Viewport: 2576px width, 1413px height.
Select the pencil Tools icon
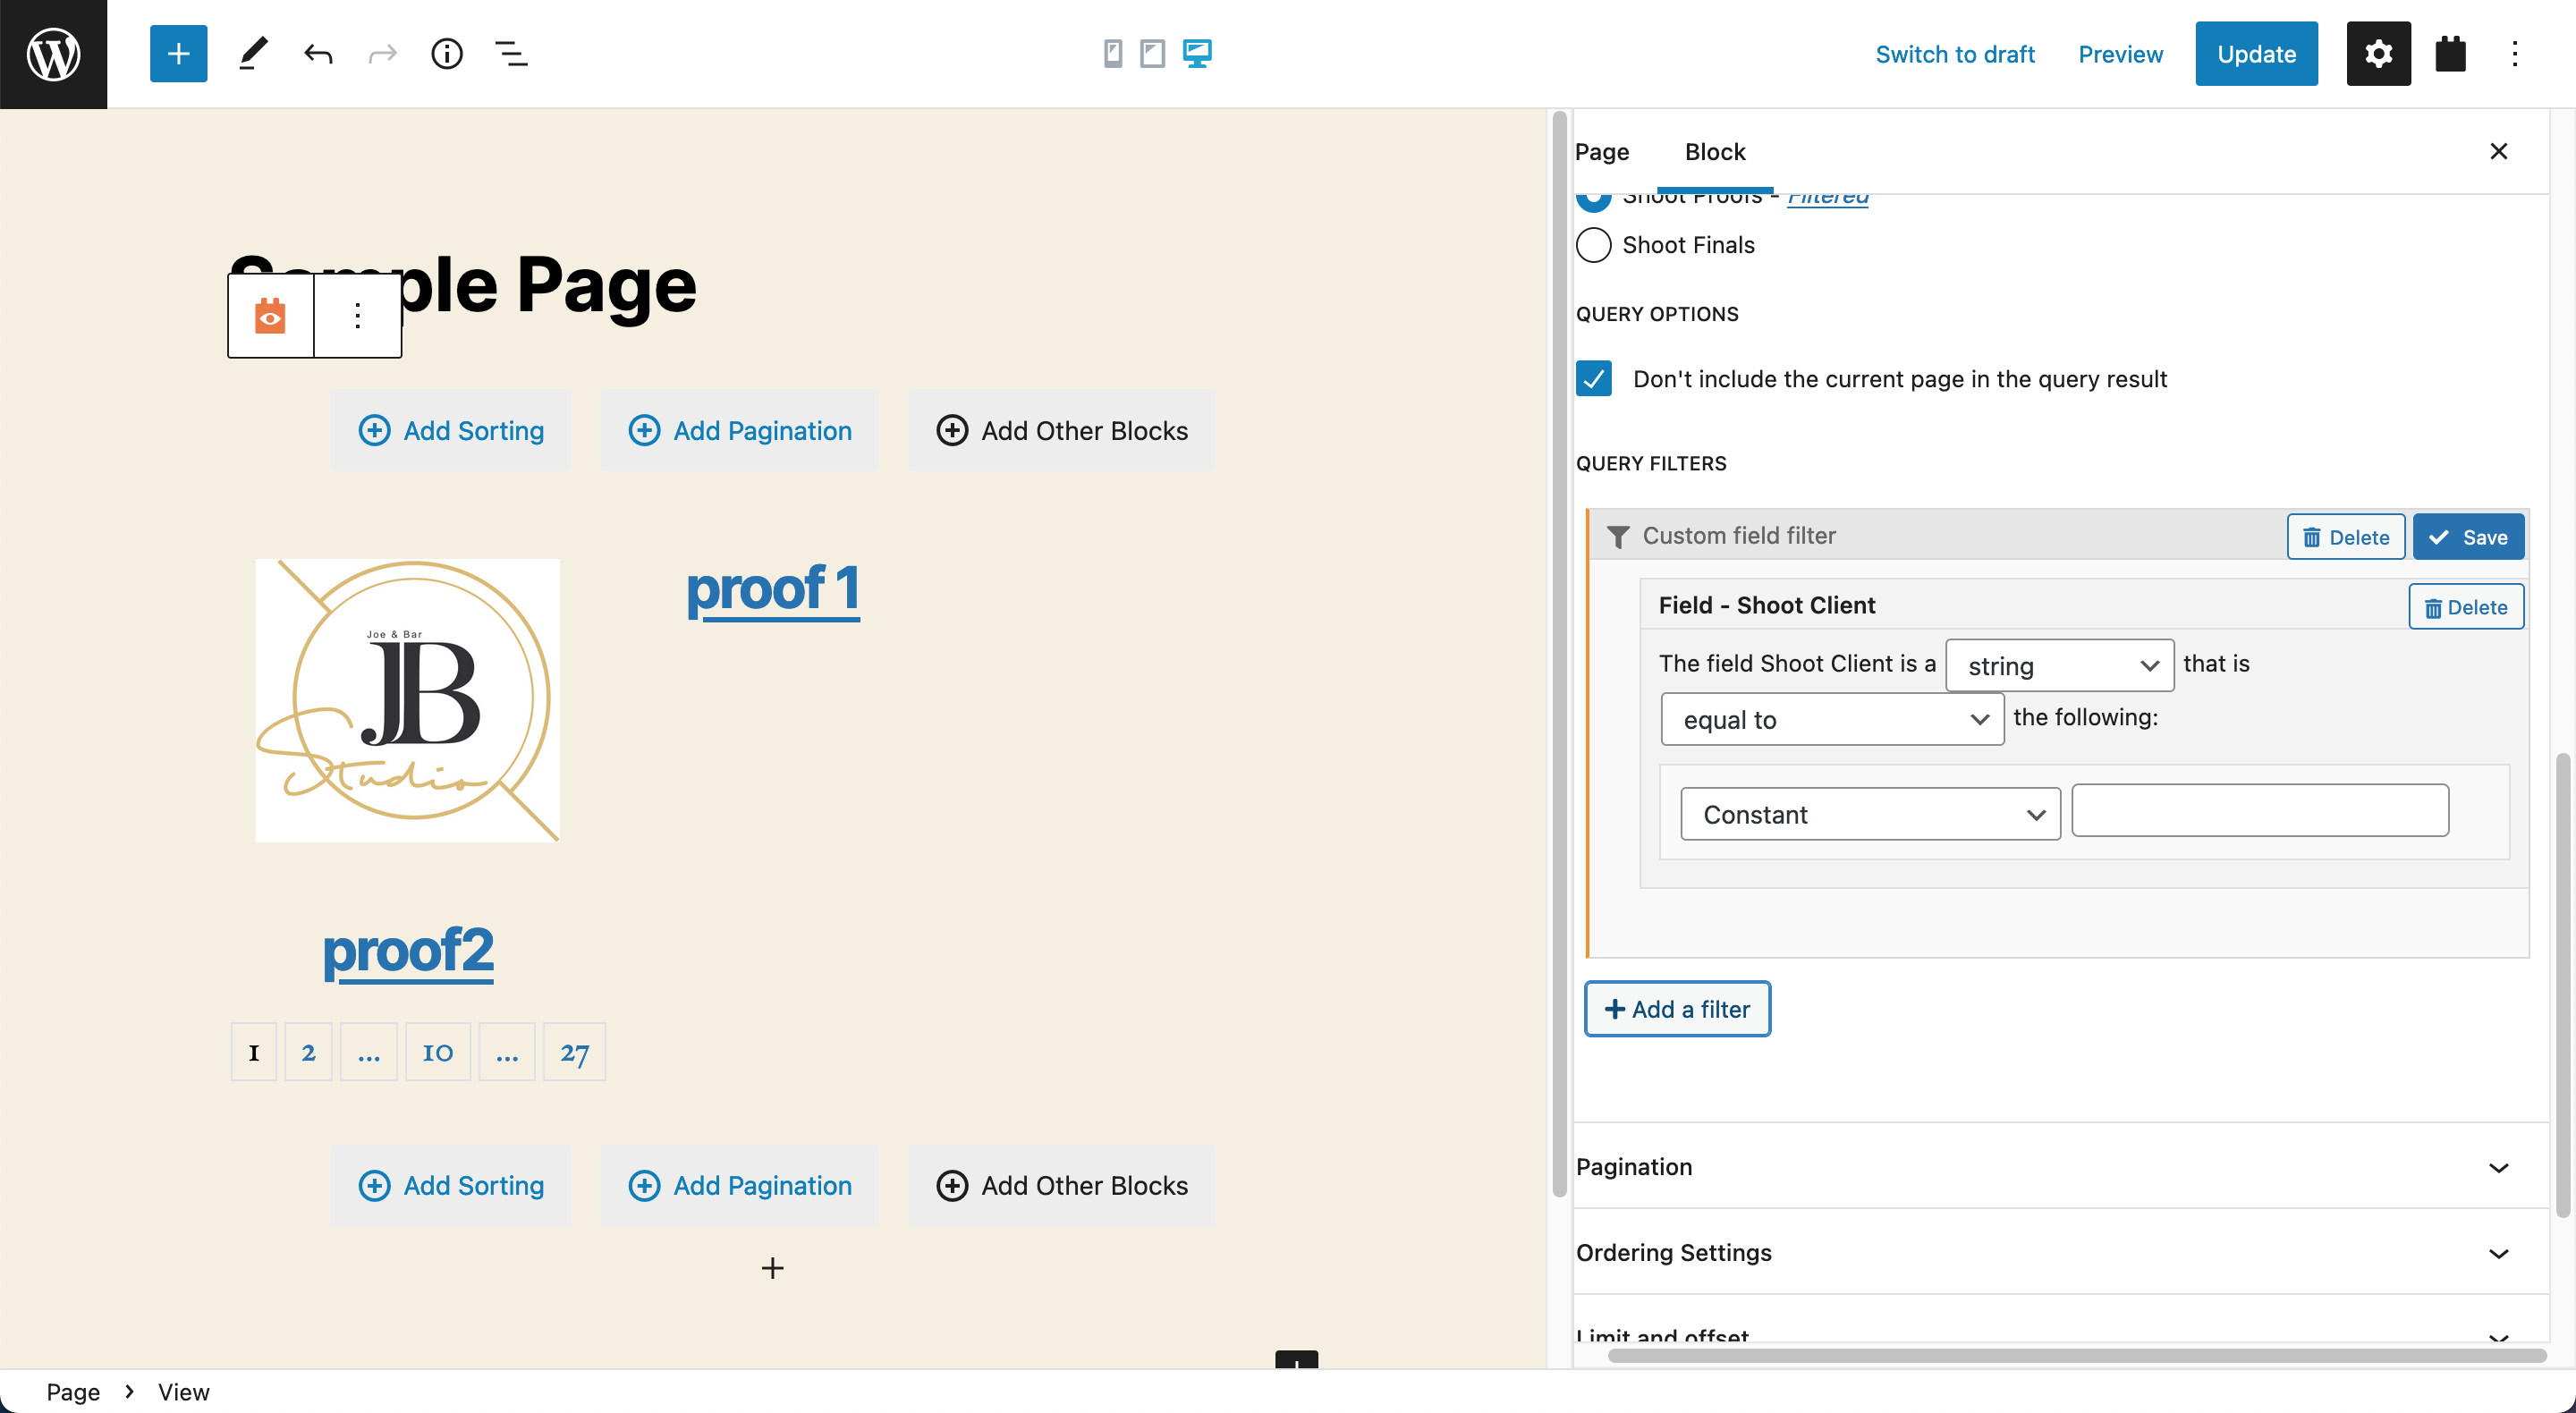pyautogui.click(x=253, y=53)
